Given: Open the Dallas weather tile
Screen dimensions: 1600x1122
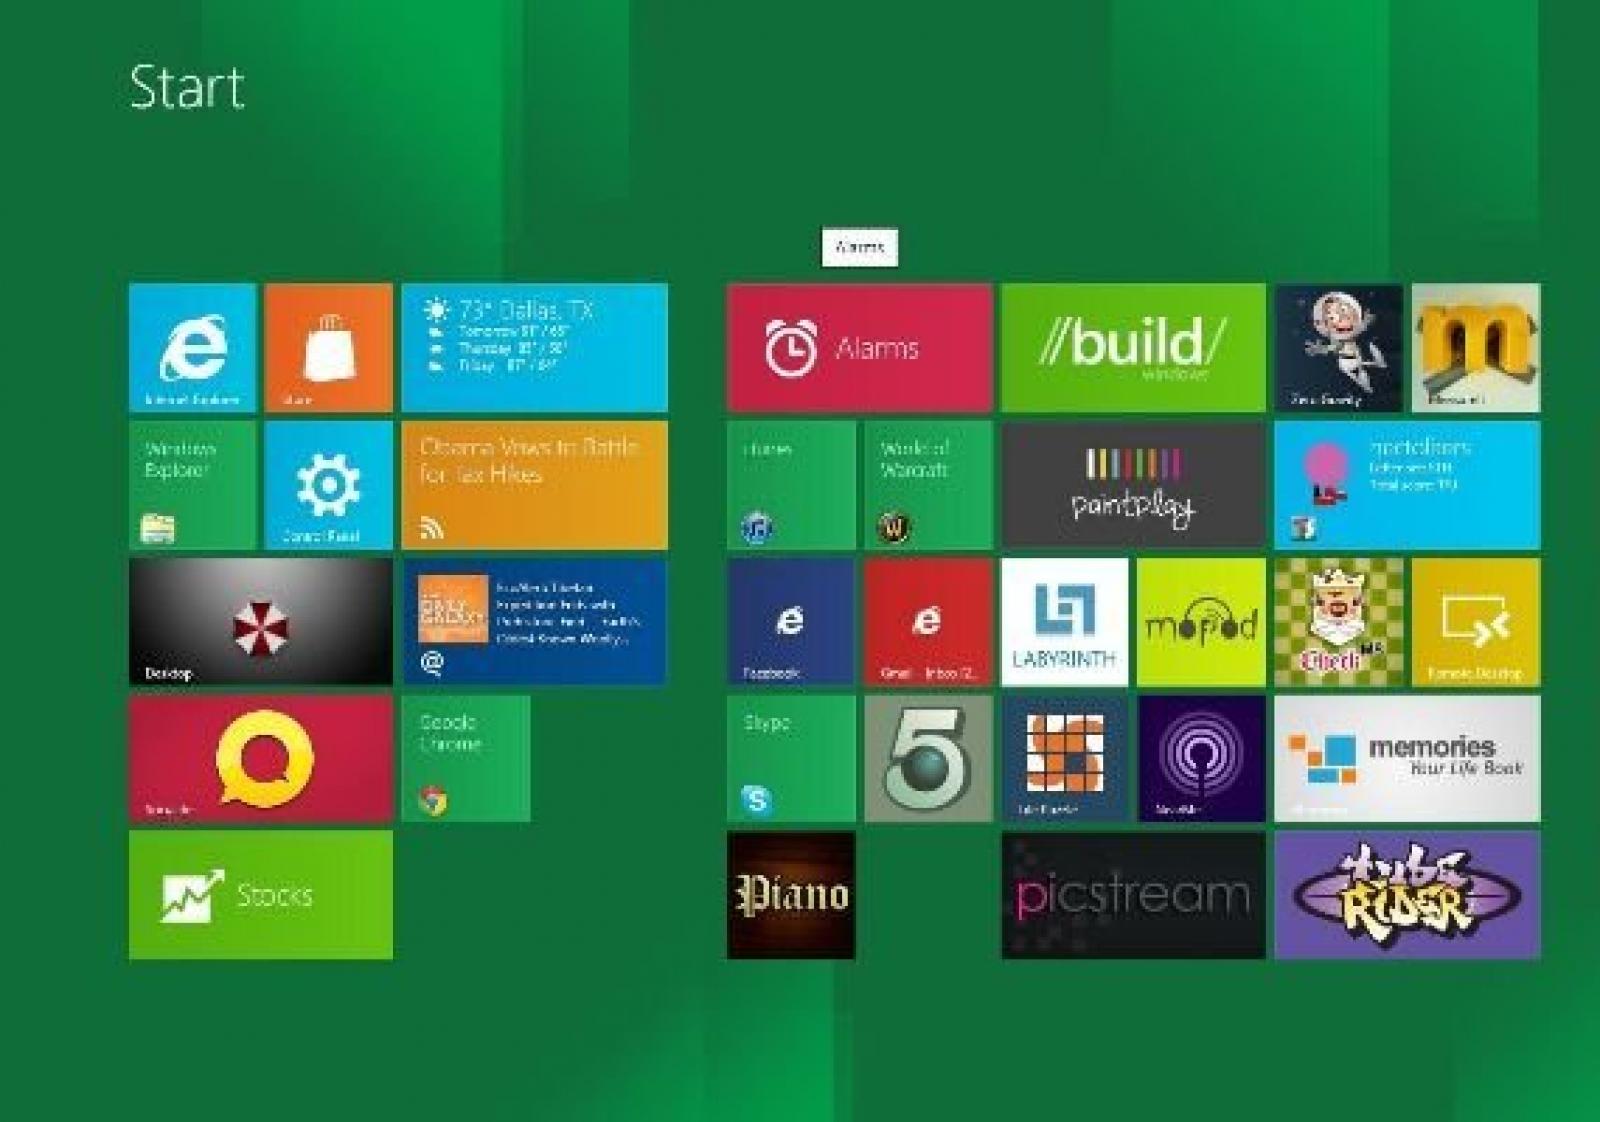Looking at the screenshot, I should click(534, 347).
